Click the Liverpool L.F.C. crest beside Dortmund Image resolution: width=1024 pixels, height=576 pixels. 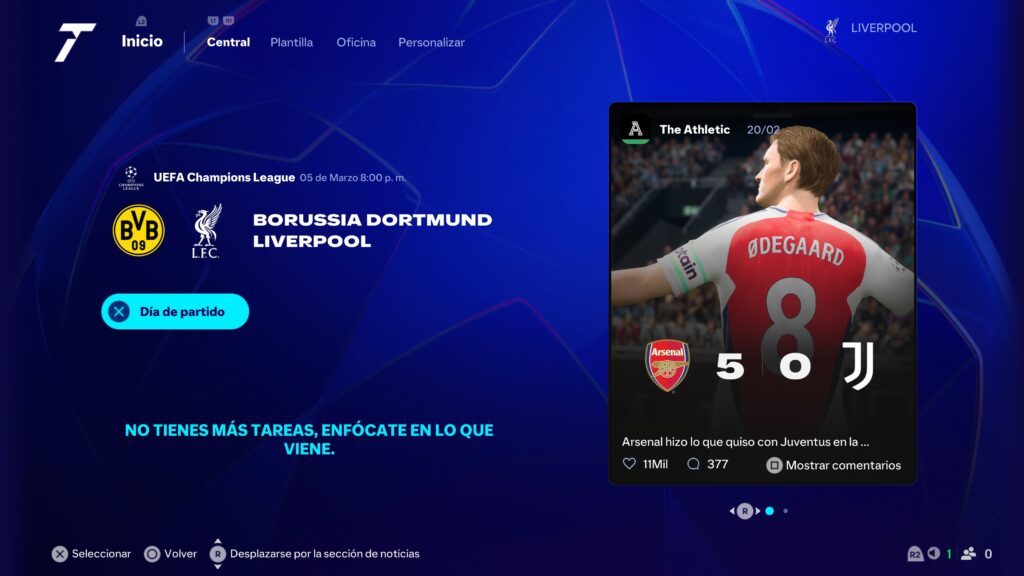point(207,231)
